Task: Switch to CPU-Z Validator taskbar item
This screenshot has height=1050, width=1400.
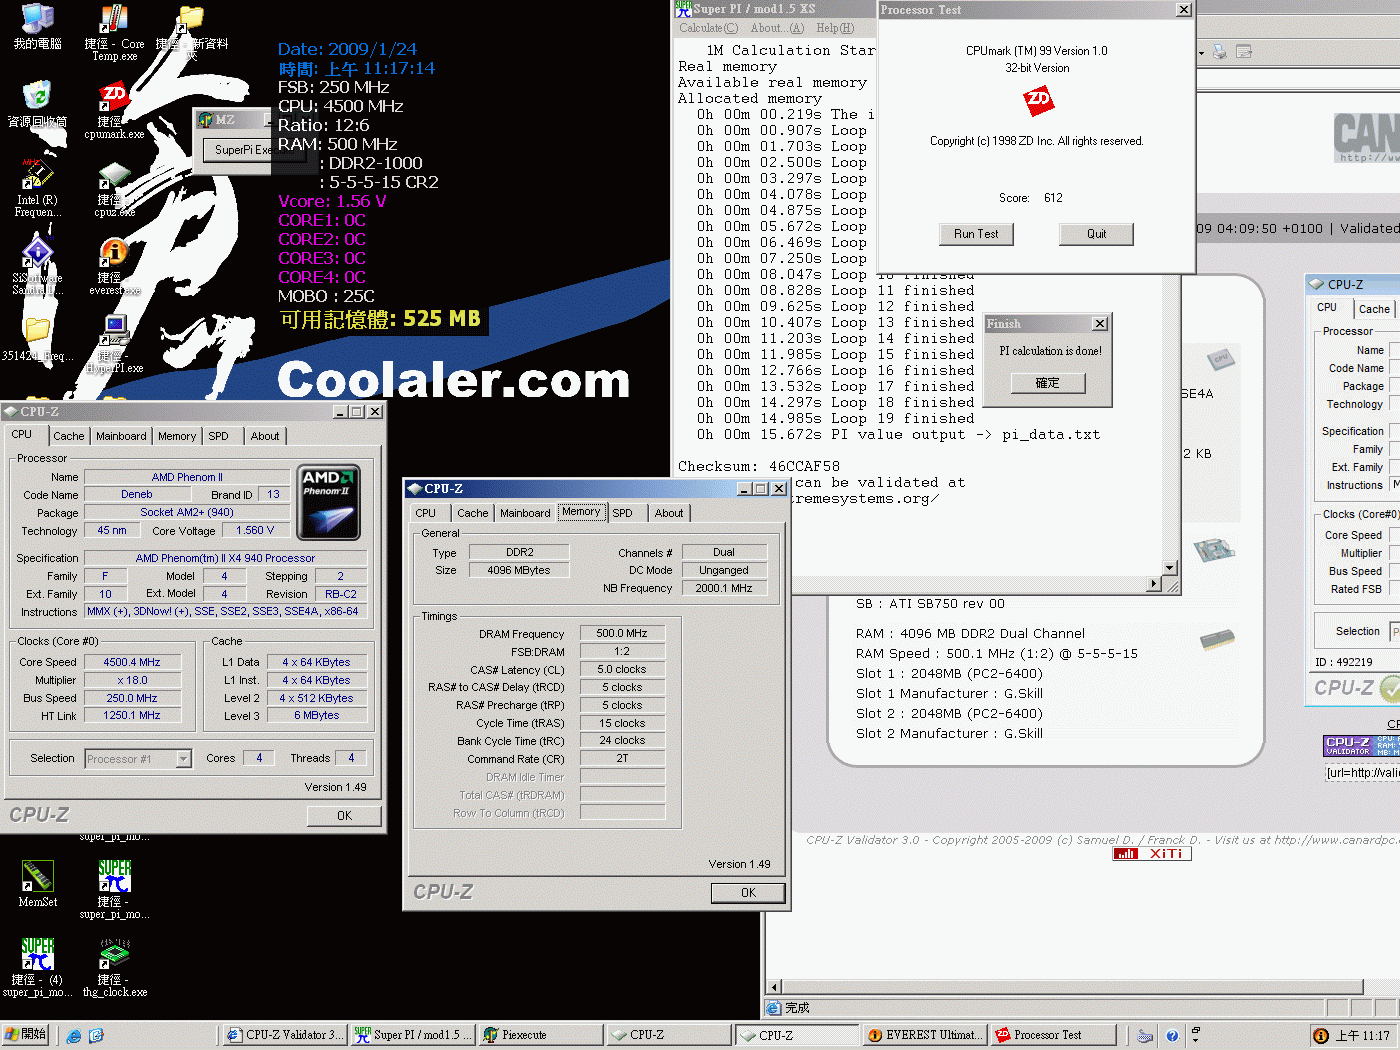Action: pyautogui.click(x=285, y=1035)
